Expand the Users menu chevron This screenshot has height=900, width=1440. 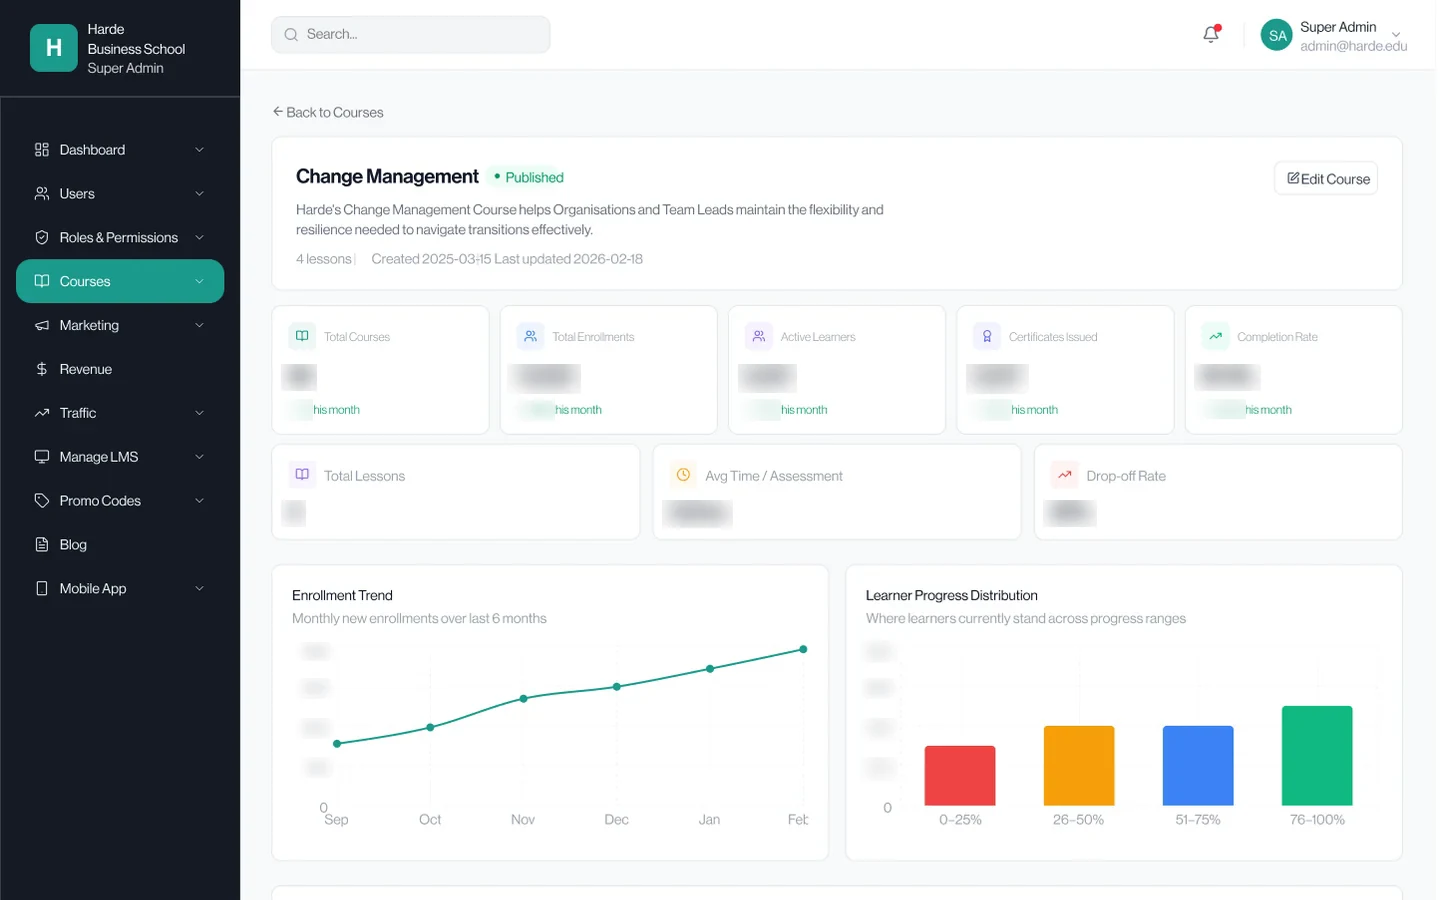tap(199, 194)
